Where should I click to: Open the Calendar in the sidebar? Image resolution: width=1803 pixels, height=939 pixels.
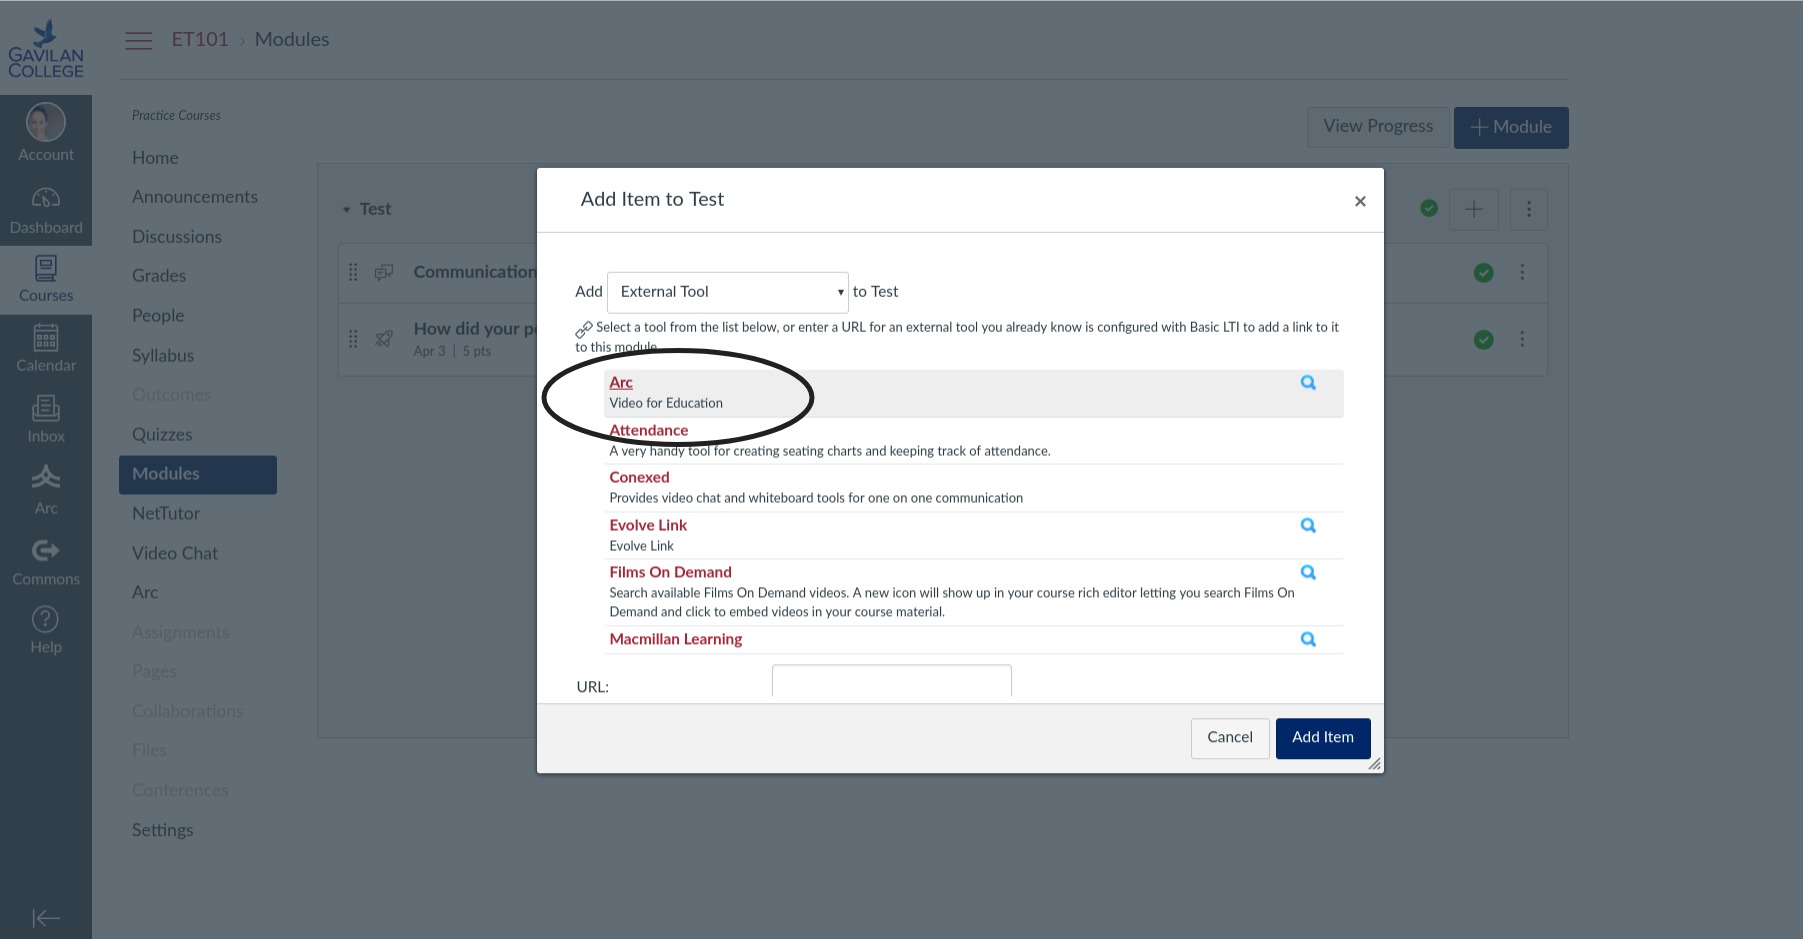coord(46,348)
